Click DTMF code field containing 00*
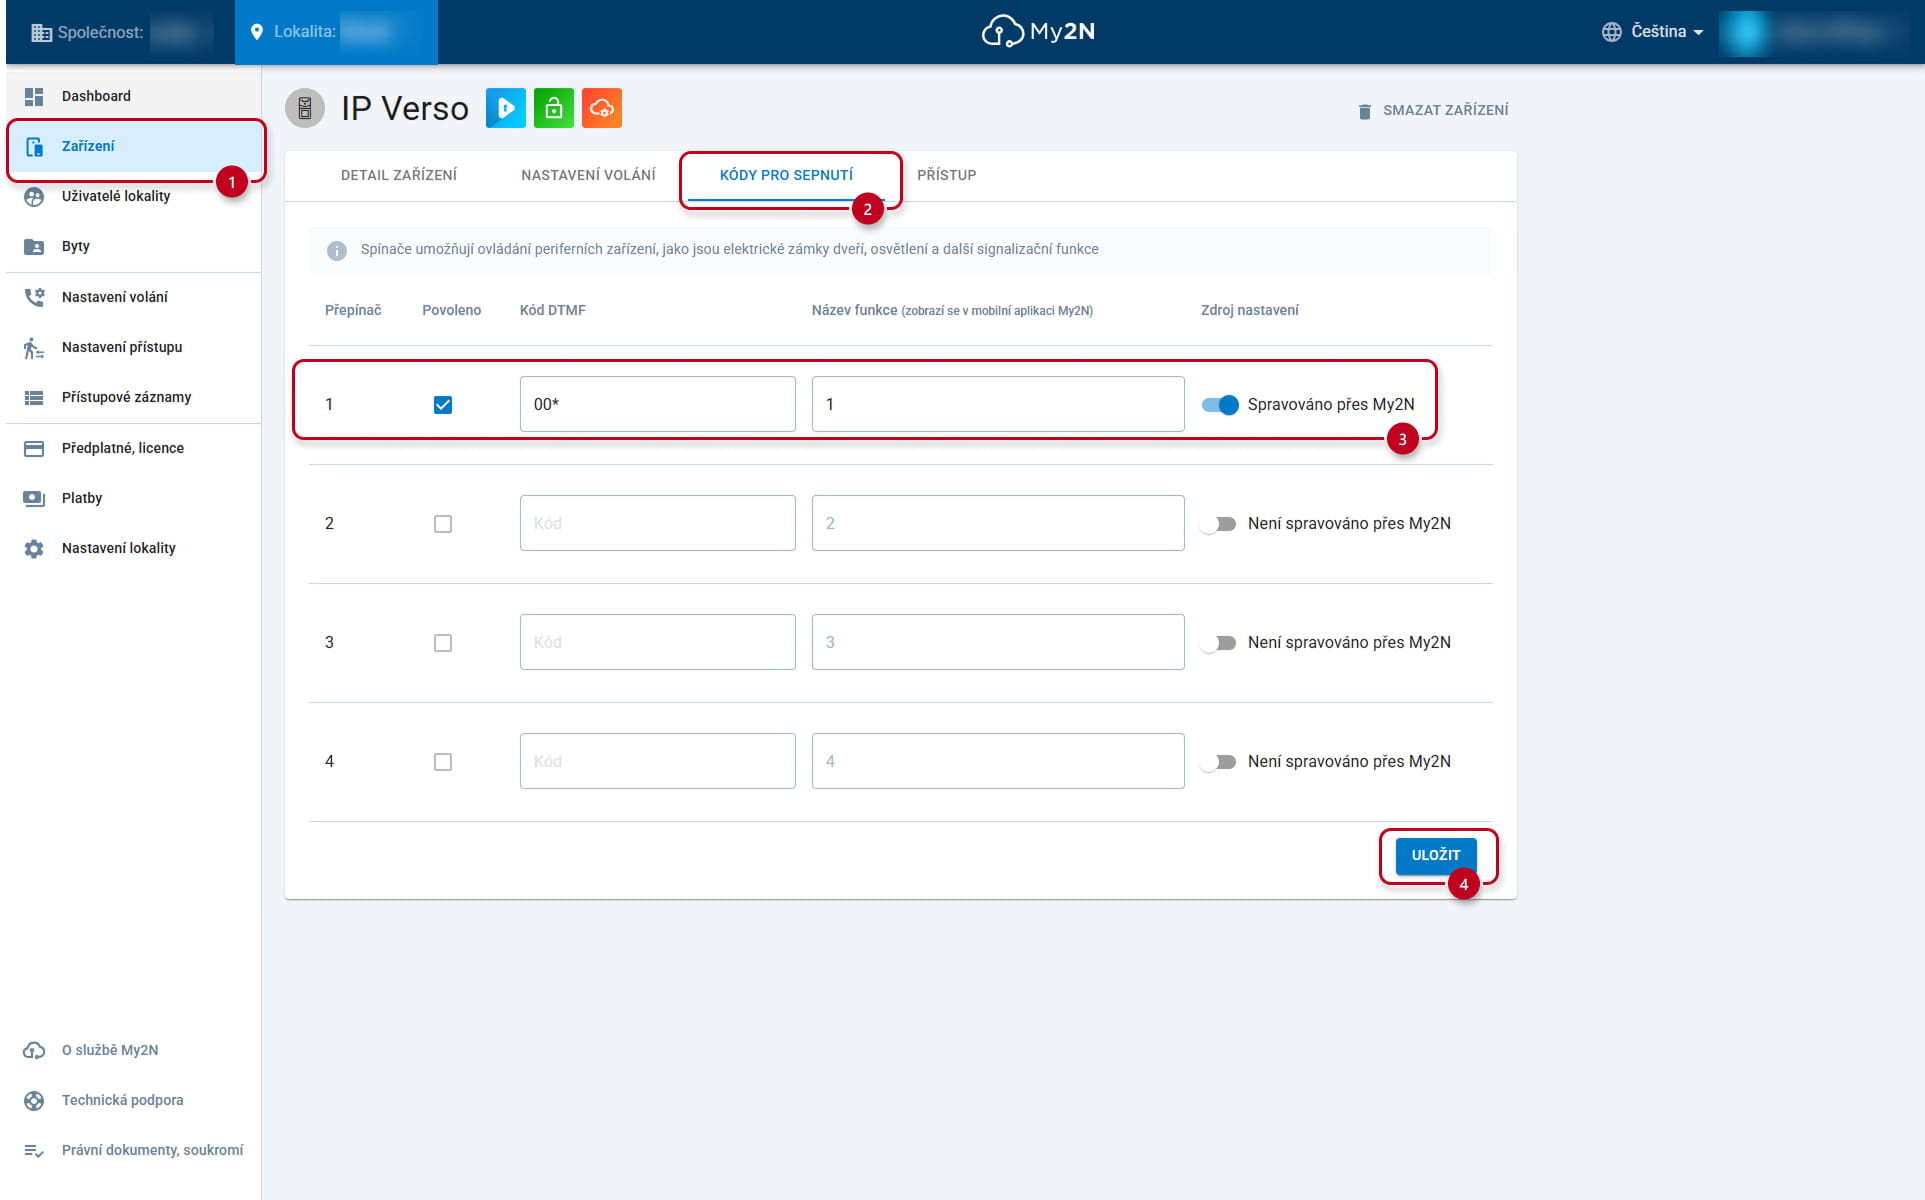 tap(658, 404)
